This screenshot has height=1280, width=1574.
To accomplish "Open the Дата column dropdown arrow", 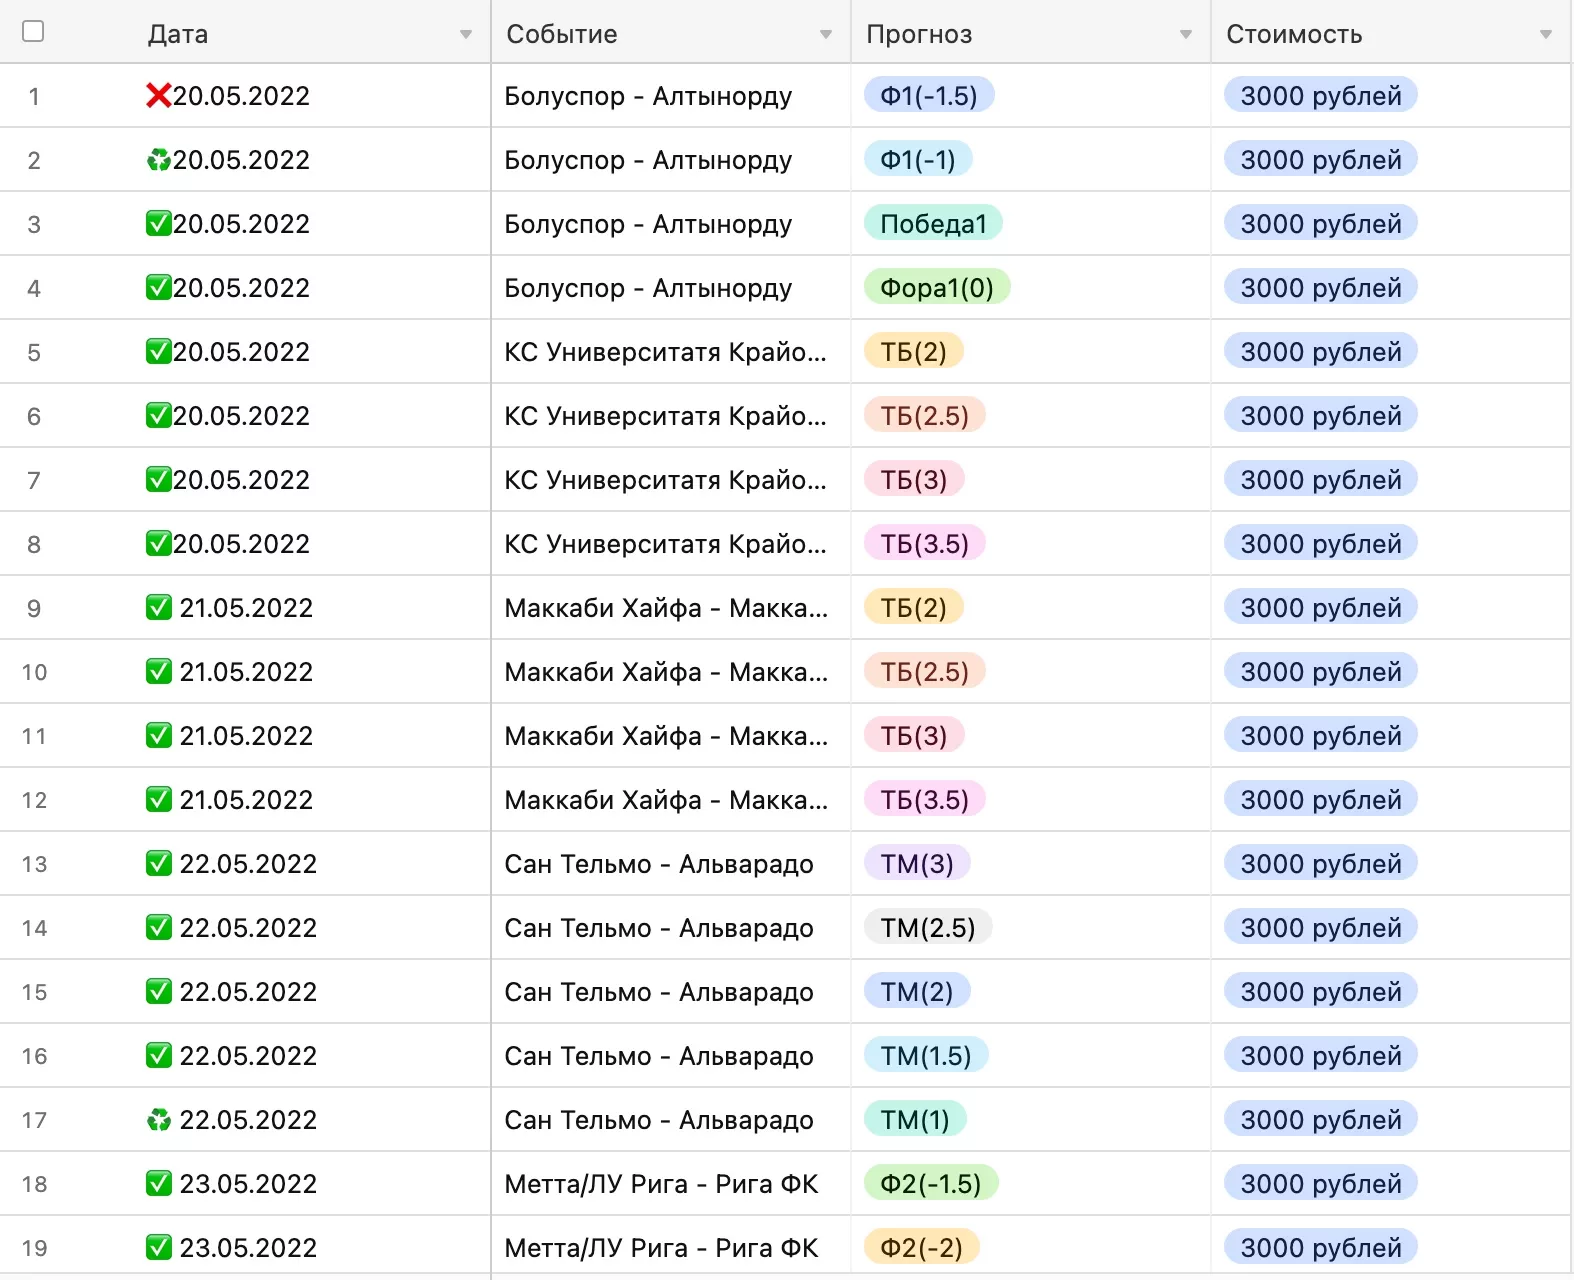I will point(465,35).
